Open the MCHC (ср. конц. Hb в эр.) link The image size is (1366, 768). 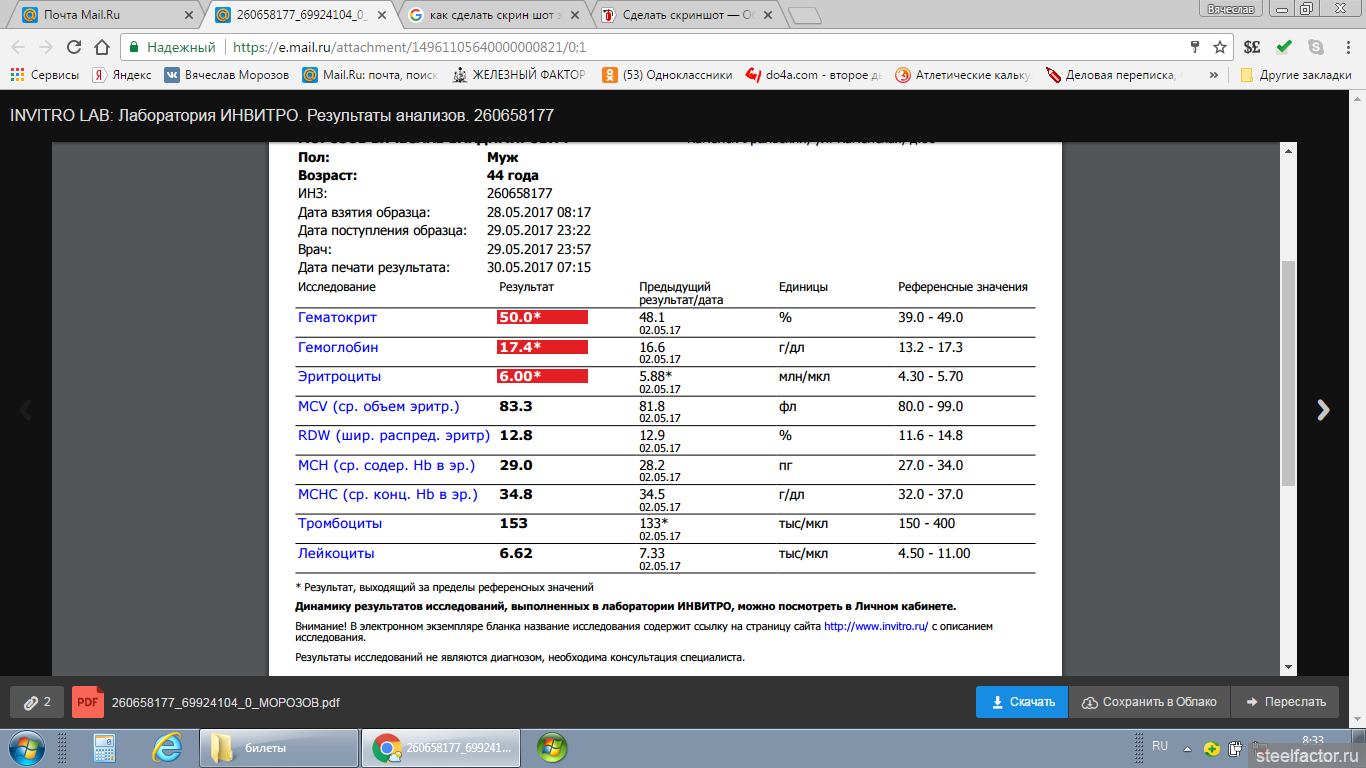[388, 494]
